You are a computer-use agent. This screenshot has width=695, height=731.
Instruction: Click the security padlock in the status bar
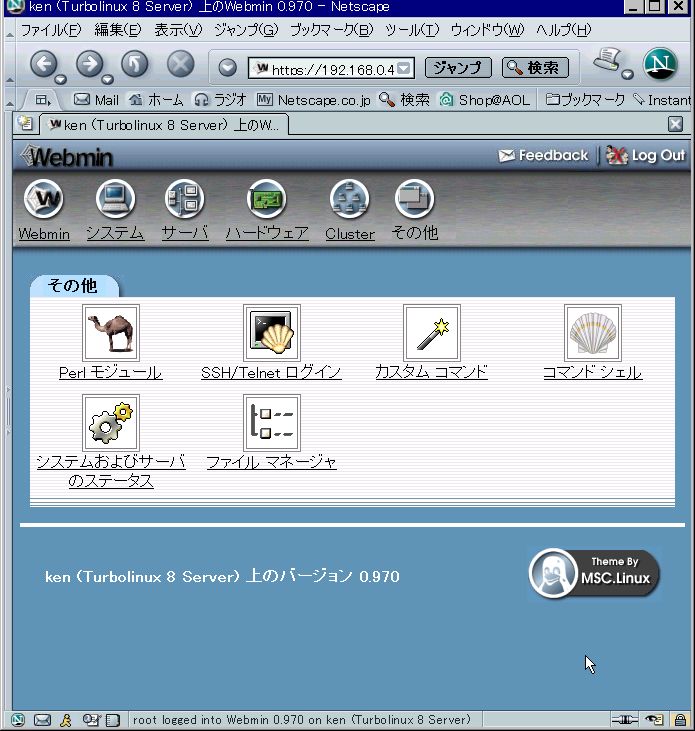click(x=680, y=720)
